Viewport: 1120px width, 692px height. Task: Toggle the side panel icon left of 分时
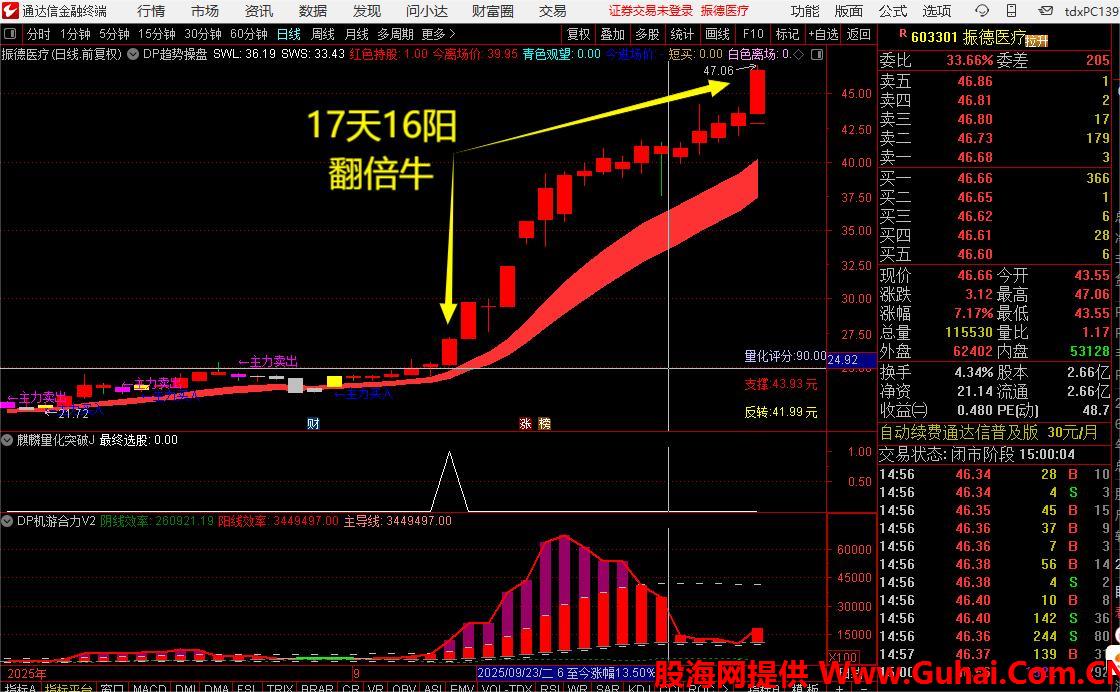coord(10,34)
